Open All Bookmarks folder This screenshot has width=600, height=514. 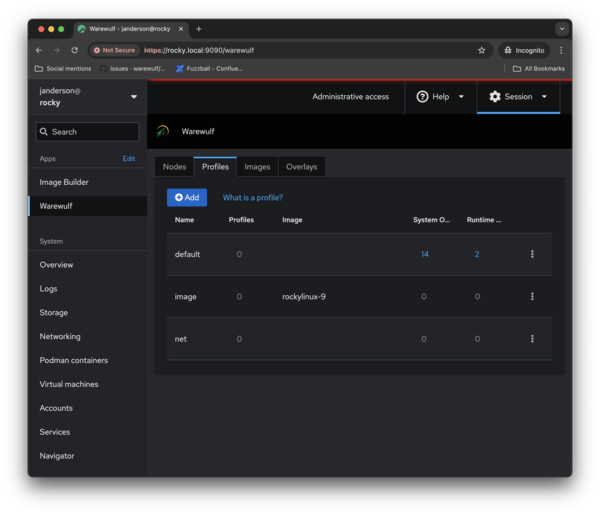(539, 69)
